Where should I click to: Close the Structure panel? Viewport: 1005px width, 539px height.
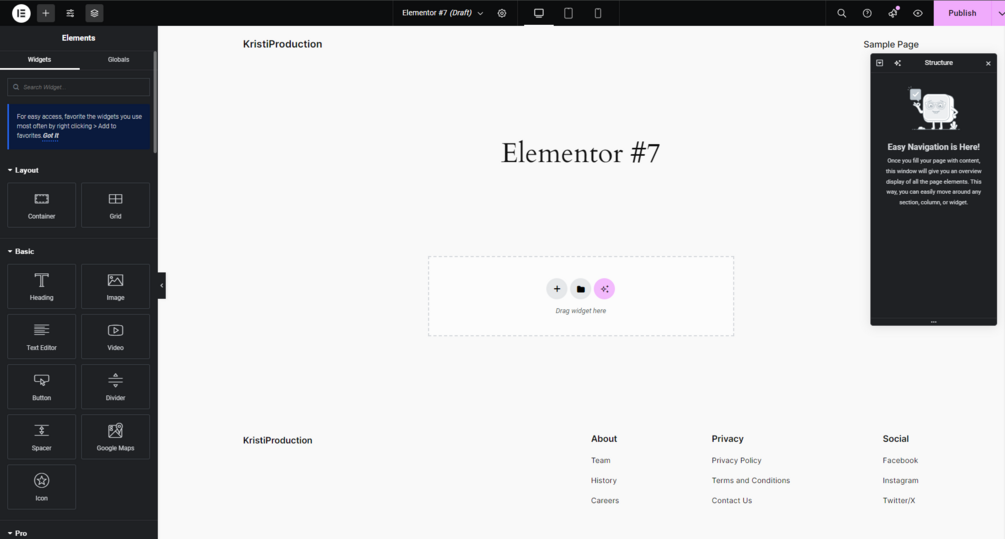click(988, 63)
